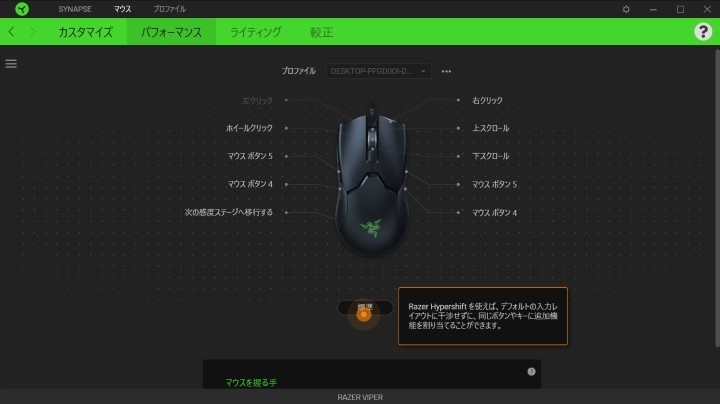
Task: Go back with the left arrow
Action: pyautogui.click(x=11, y=32)
